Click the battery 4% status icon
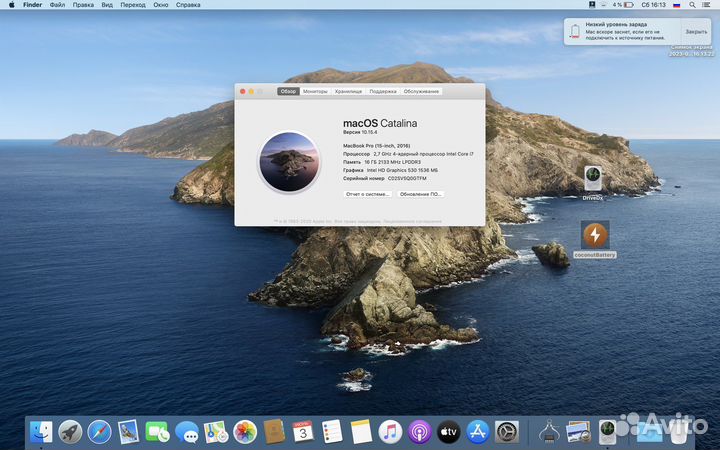The image size is (720, 450). coord(623,5)
